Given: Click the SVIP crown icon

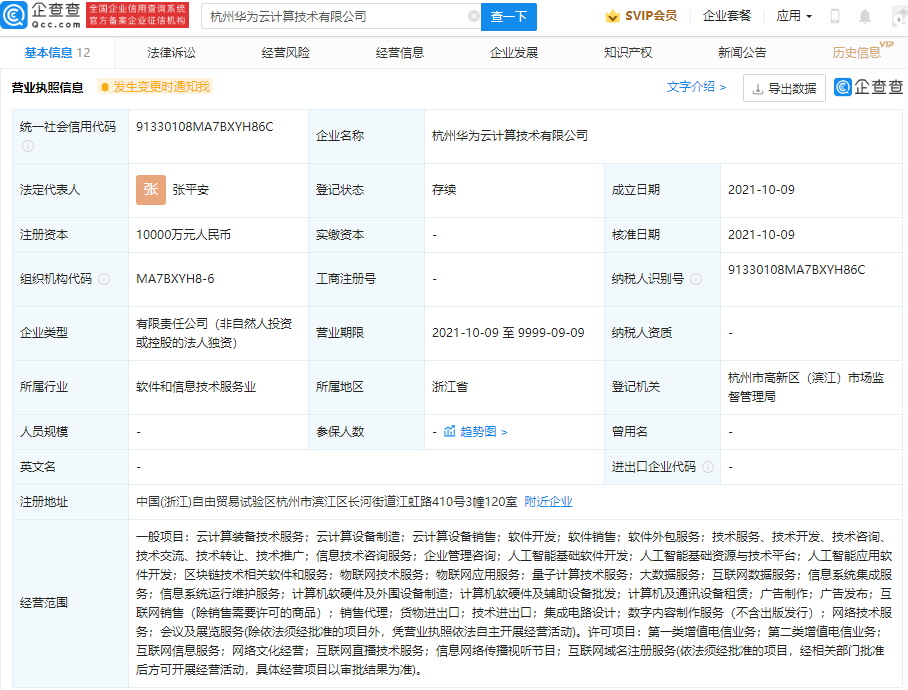Looking at the screenshot, I should (x=611, y=16).
